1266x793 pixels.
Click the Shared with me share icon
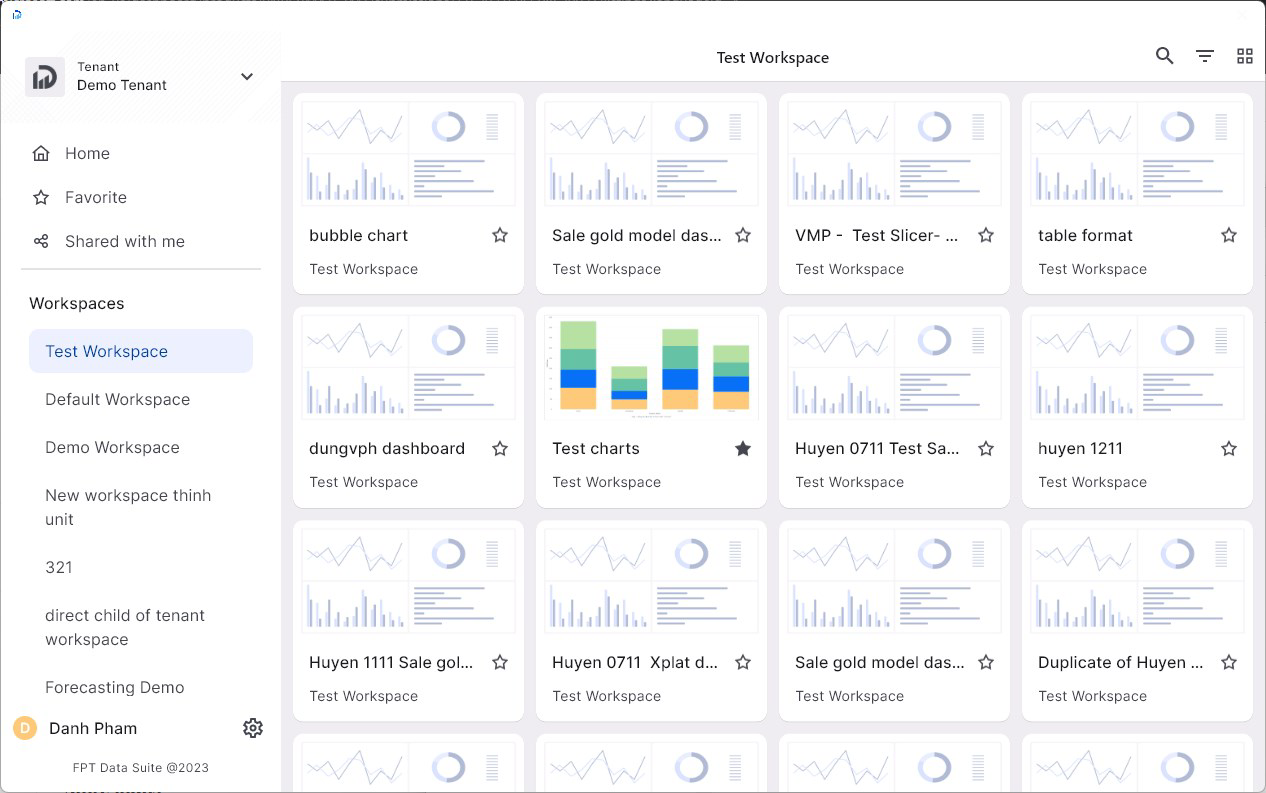41,241
